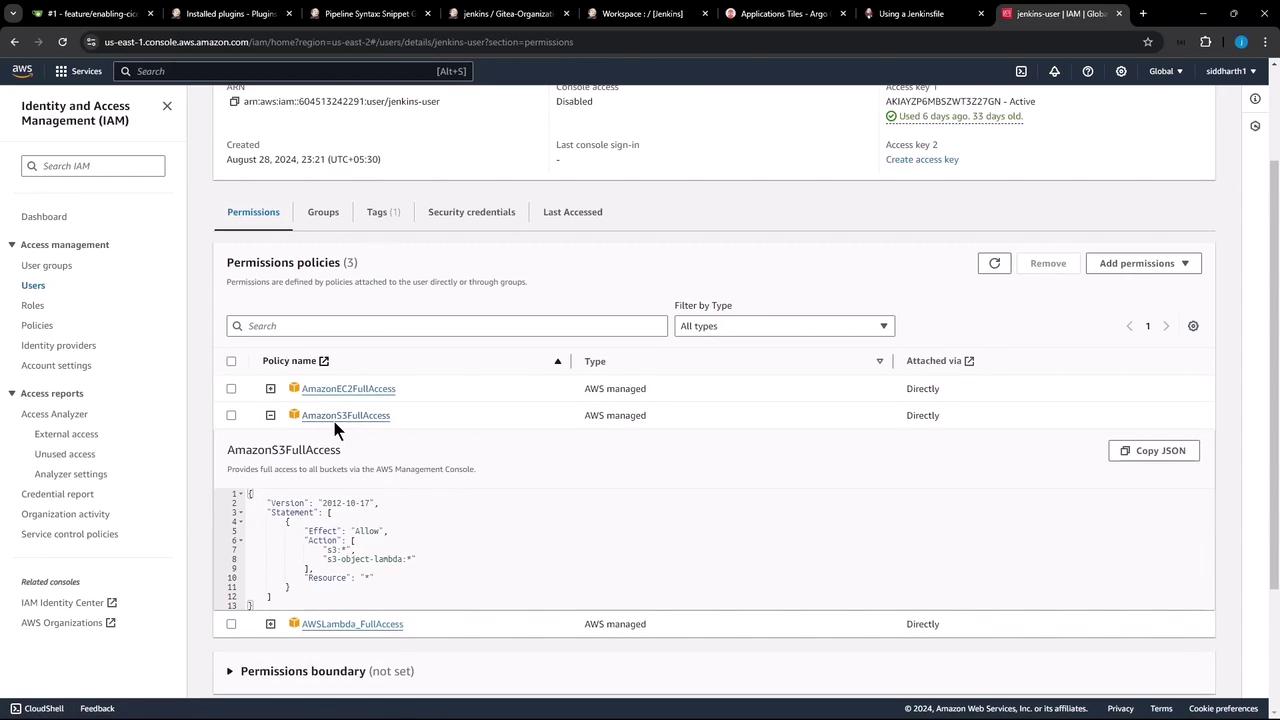Click the info panel icon at right edge
Screen dimensions: 1280x720
[x=1255, y=98]
